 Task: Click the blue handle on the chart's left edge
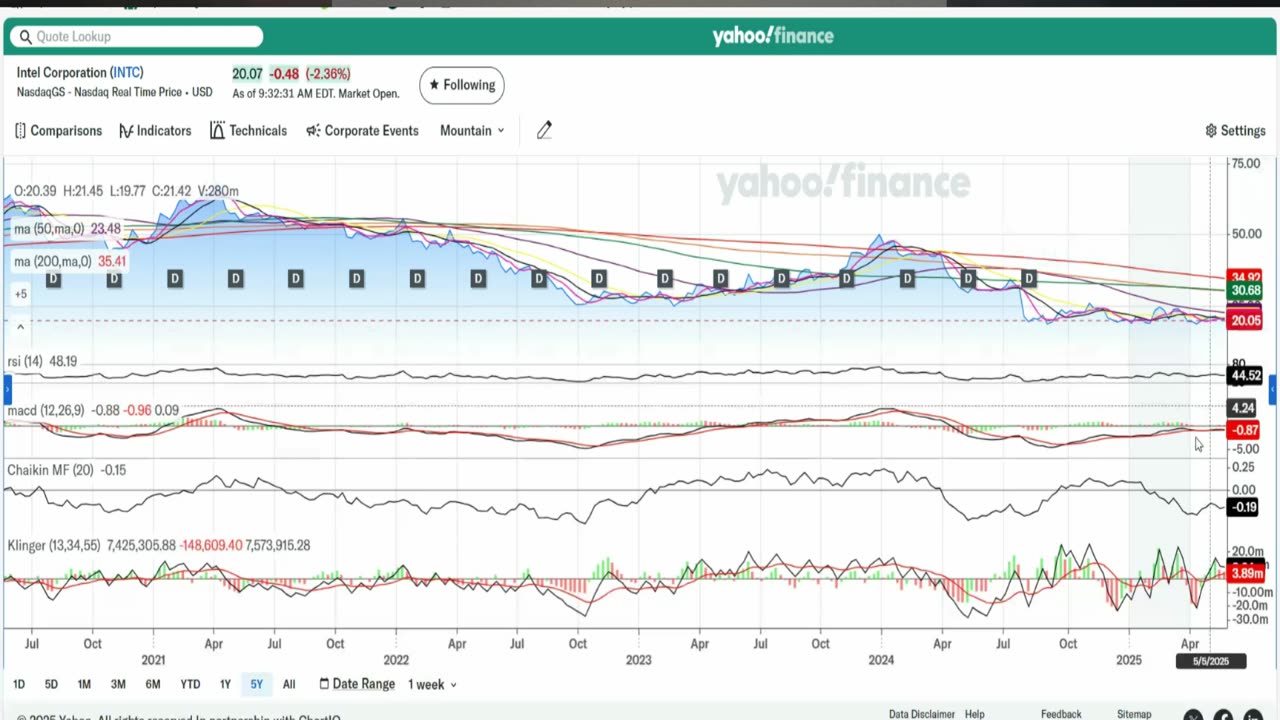7,389
